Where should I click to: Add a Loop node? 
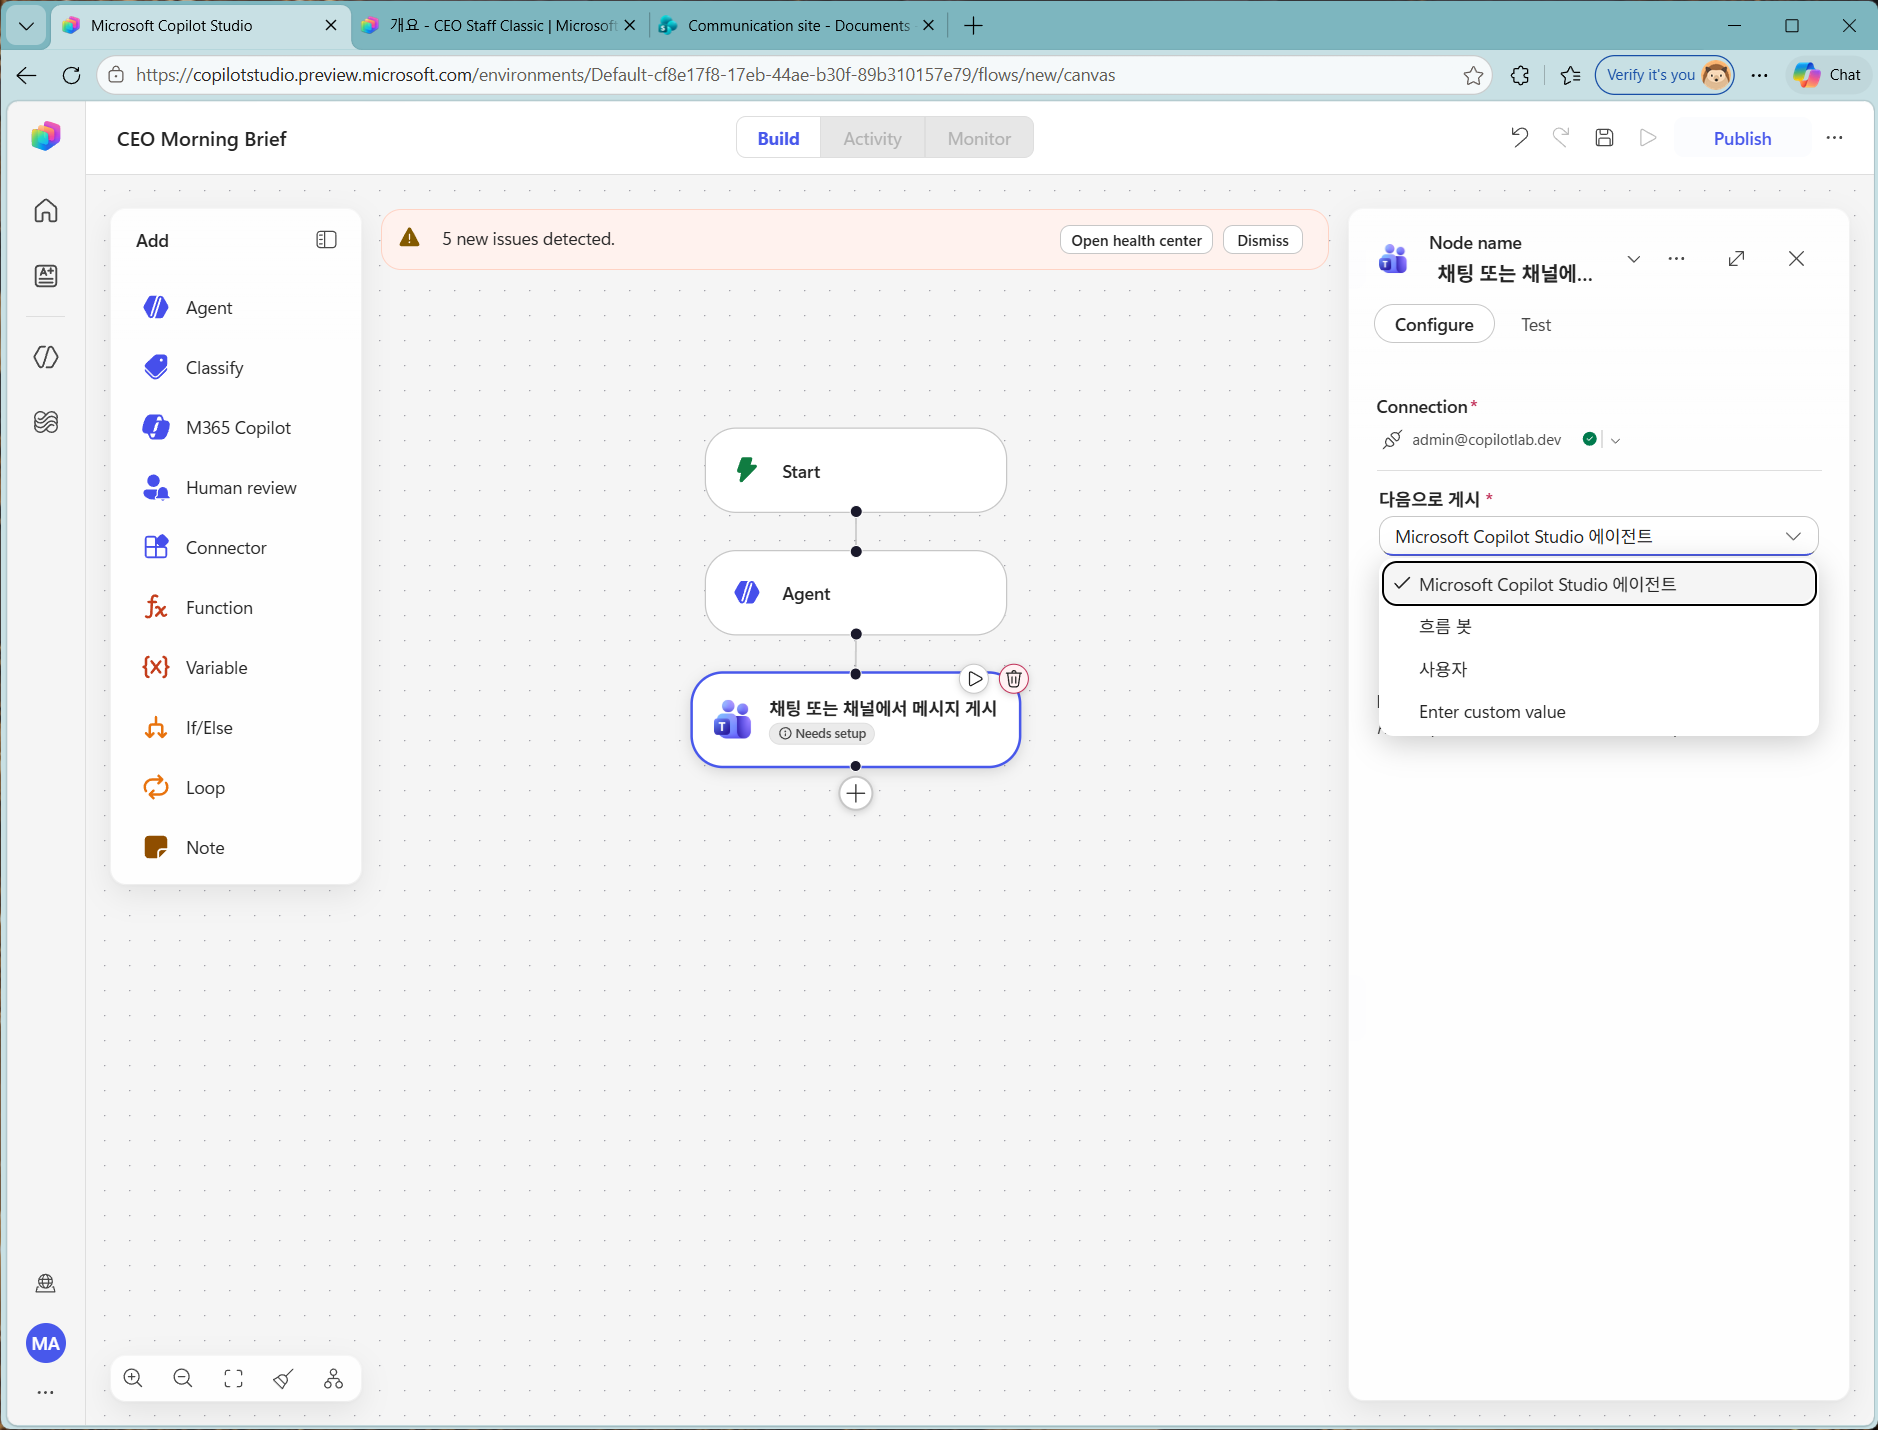click(x=236, y=788)
